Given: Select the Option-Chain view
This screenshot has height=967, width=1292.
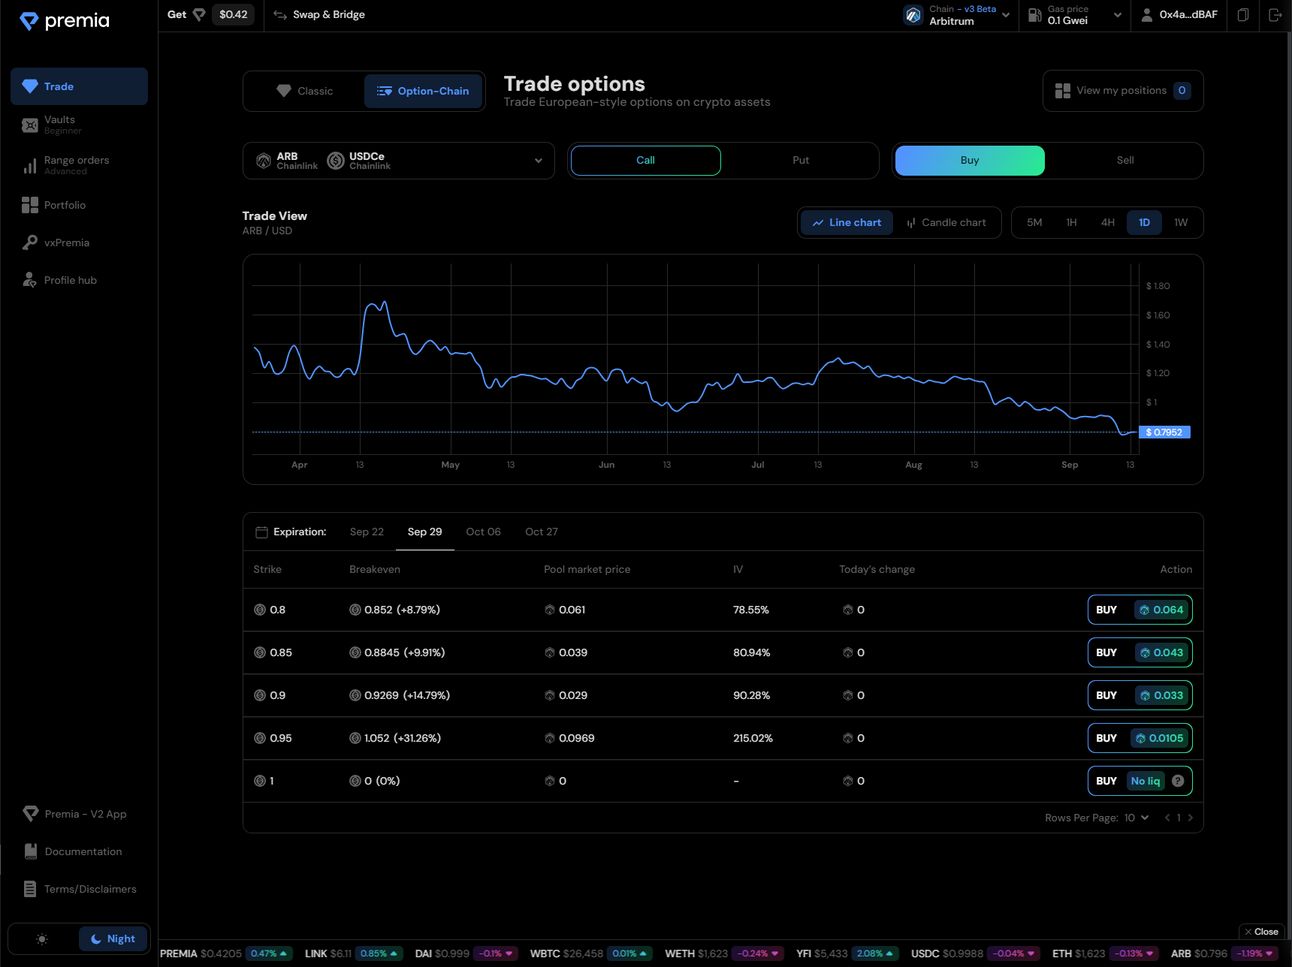Looking at the screenshot, I should pyautogui.click(x=423, y=91).
